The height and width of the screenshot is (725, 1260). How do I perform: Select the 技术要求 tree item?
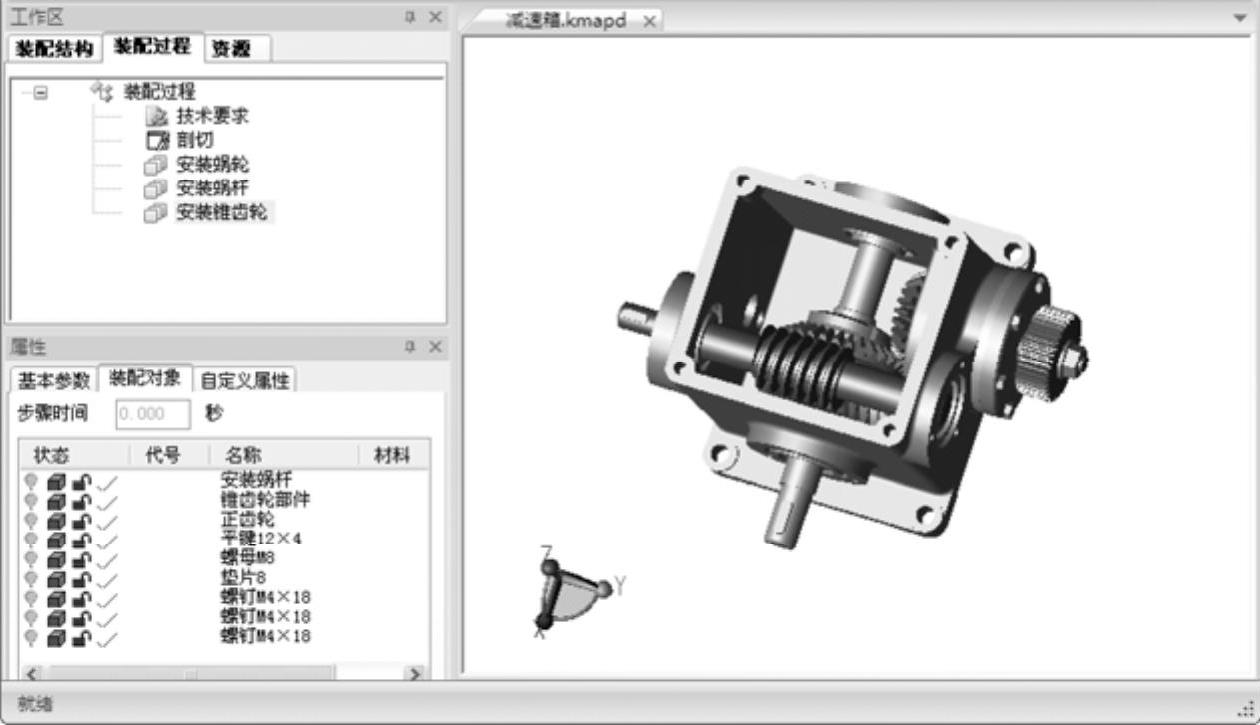pos(213,116)
